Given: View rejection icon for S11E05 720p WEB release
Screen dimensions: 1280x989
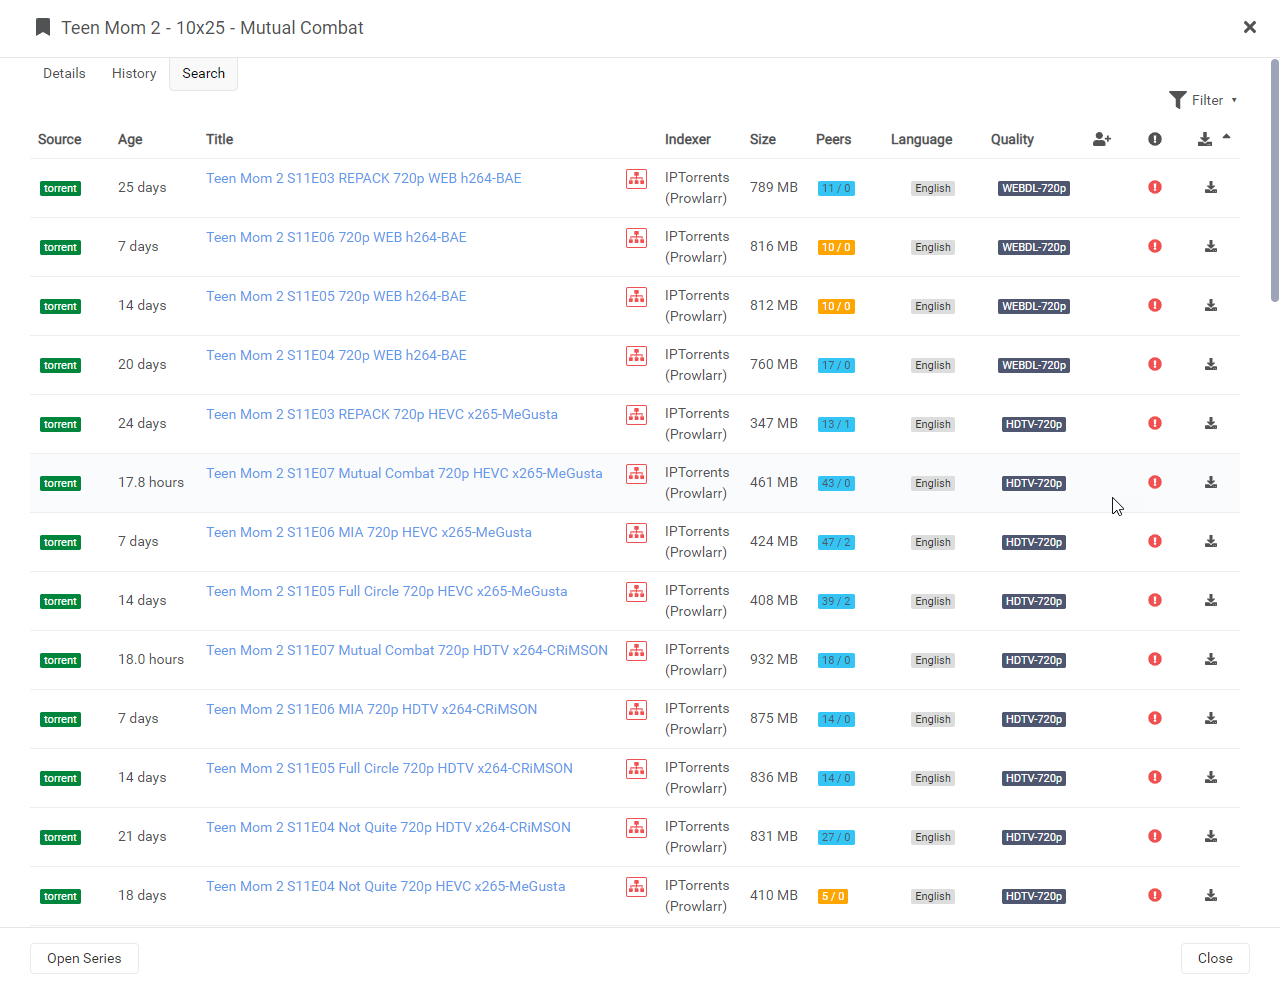Looking at the screenshot, I should [1155, 305].
